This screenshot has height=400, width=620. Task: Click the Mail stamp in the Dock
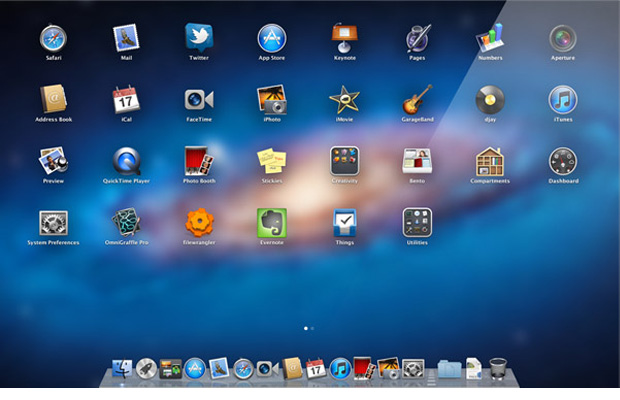point(219,368)
